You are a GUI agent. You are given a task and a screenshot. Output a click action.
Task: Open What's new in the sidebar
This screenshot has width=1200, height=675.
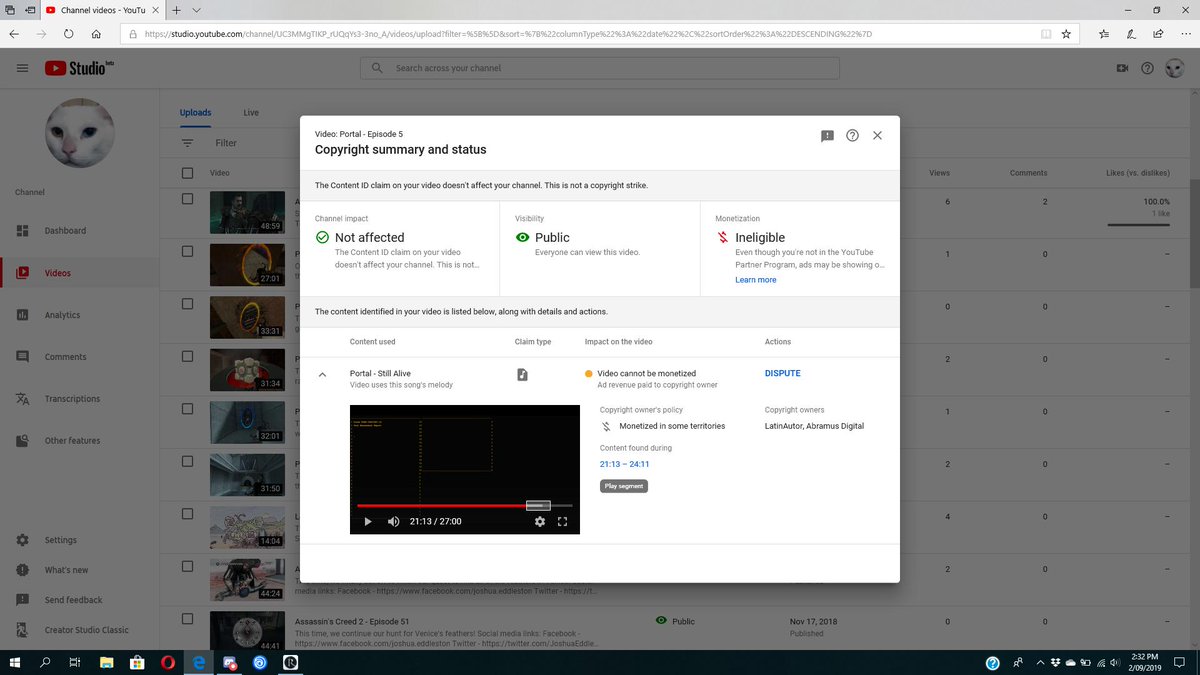coord(79,570)
